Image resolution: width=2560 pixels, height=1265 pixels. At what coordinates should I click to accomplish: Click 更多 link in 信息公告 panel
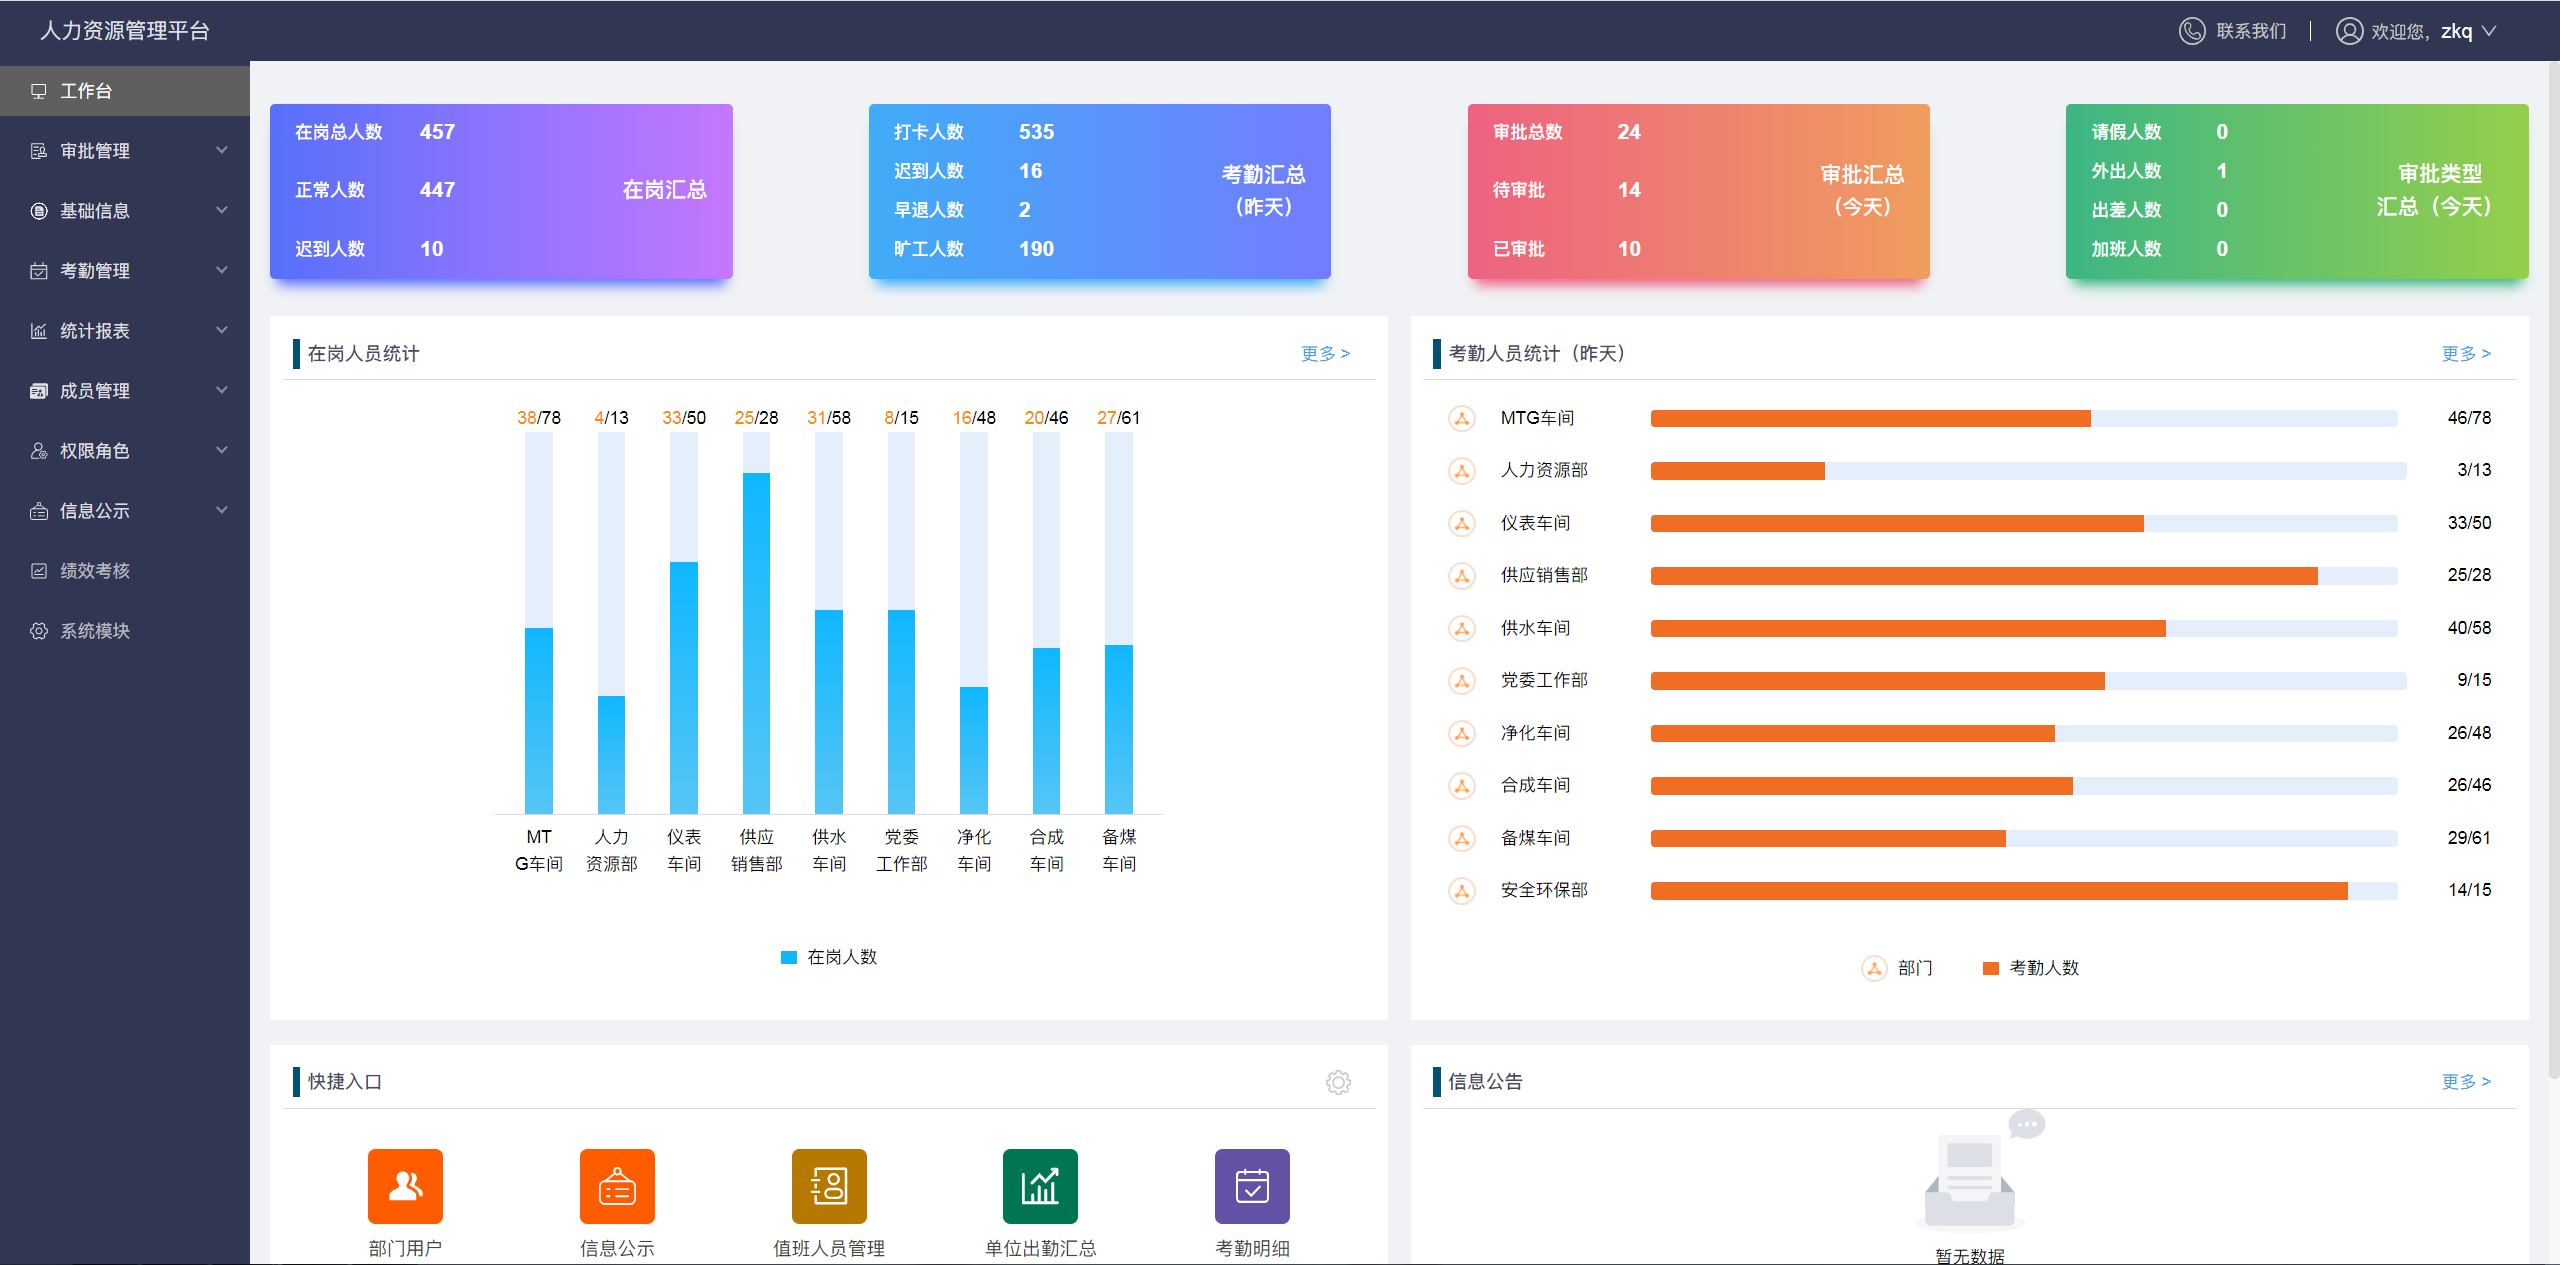pos(2465,1081)
